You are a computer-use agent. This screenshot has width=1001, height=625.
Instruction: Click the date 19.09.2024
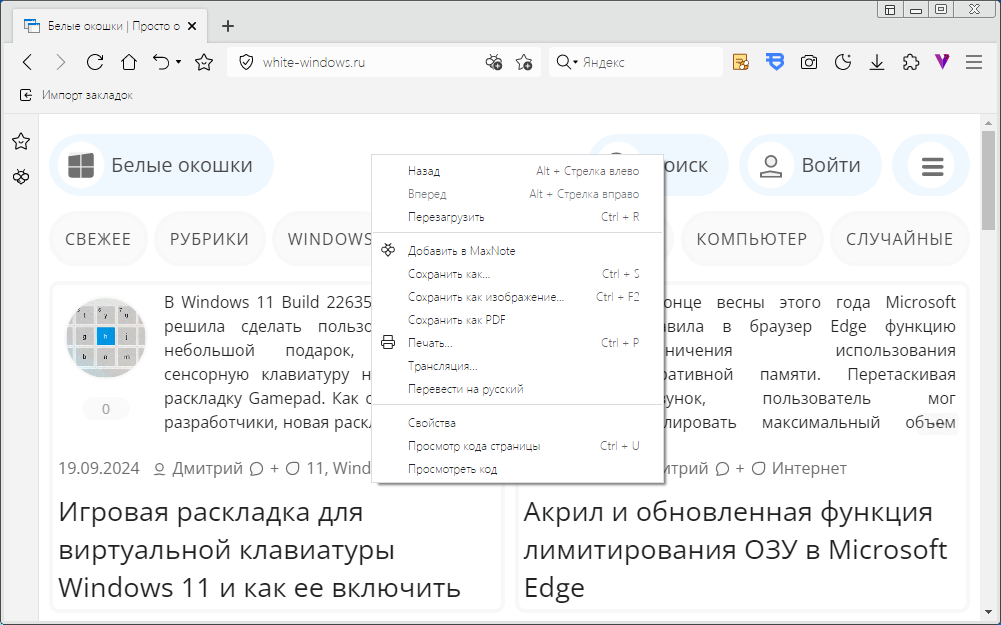[99, 468]
